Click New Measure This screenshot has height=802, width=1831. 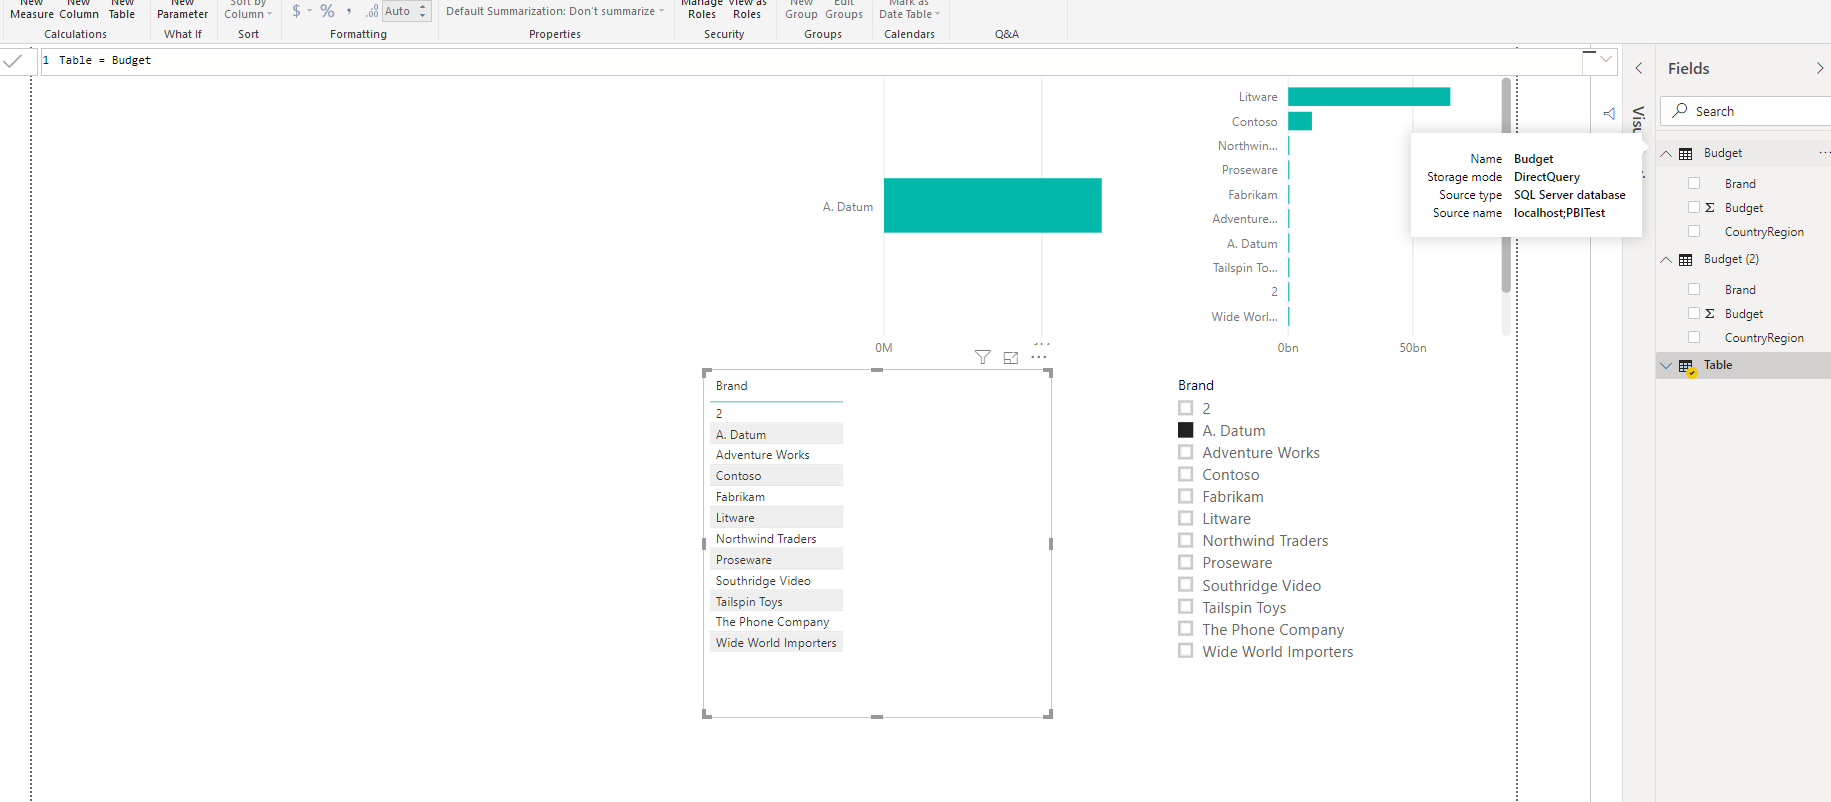(x=32, y=9)
